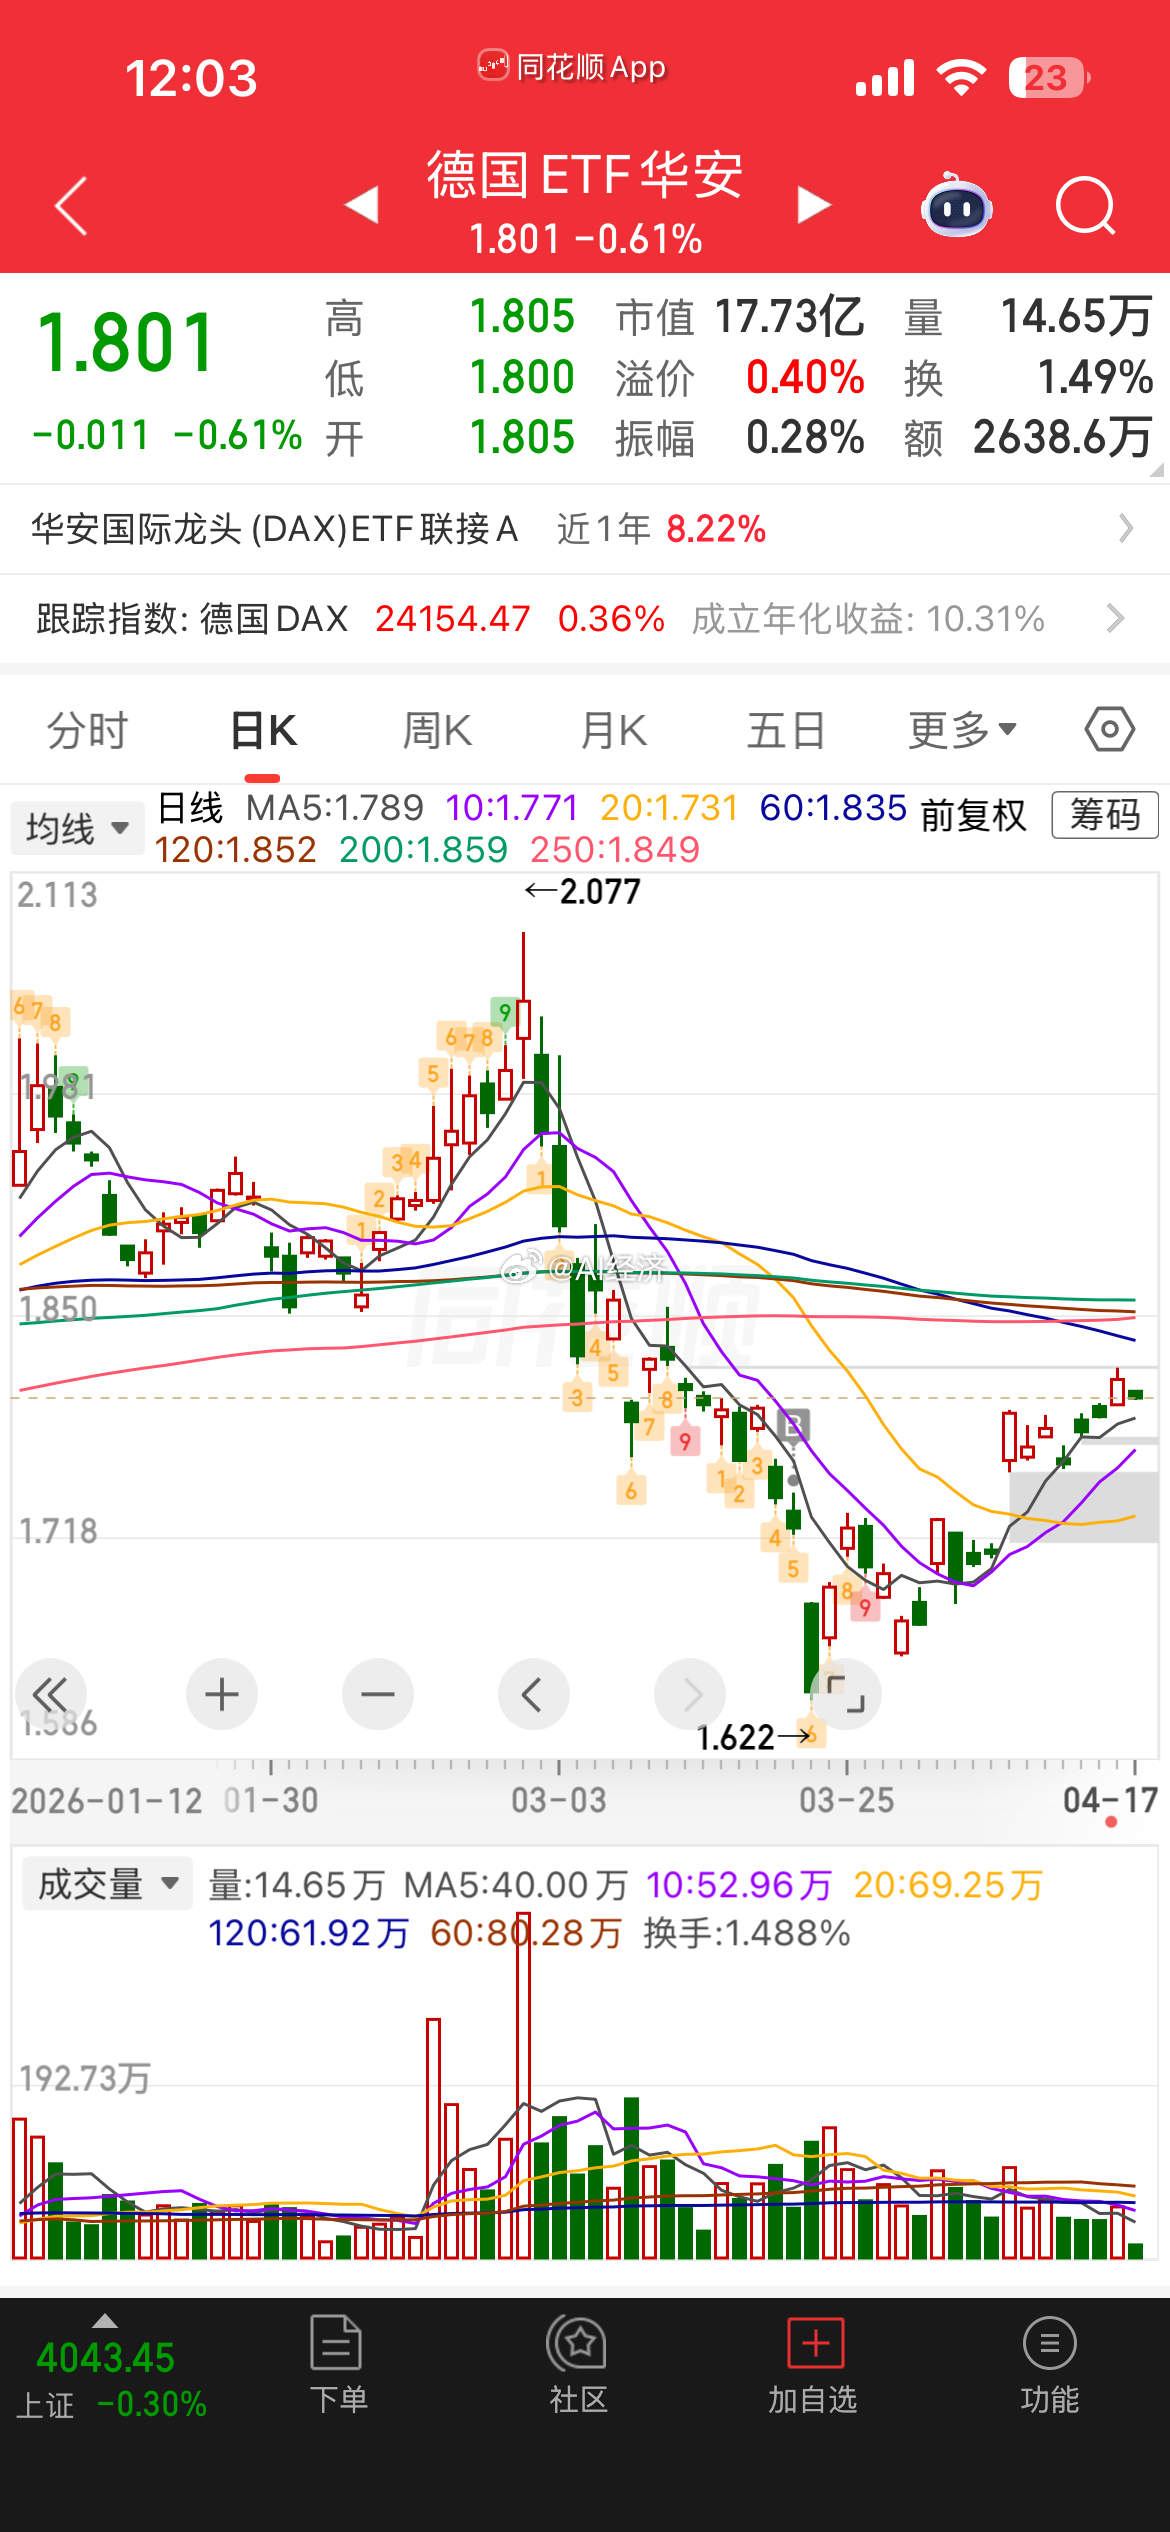Tap the 250:1.849 moving average legend
The height and width of the screenshot is (2532, 1170).
(615, 849)
